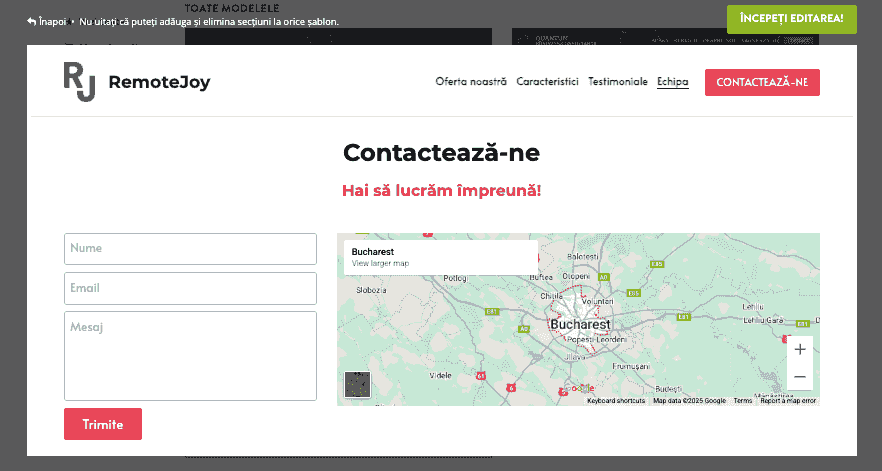Click the TOATE MODELELE heading behind preview

tap(232, 8)
